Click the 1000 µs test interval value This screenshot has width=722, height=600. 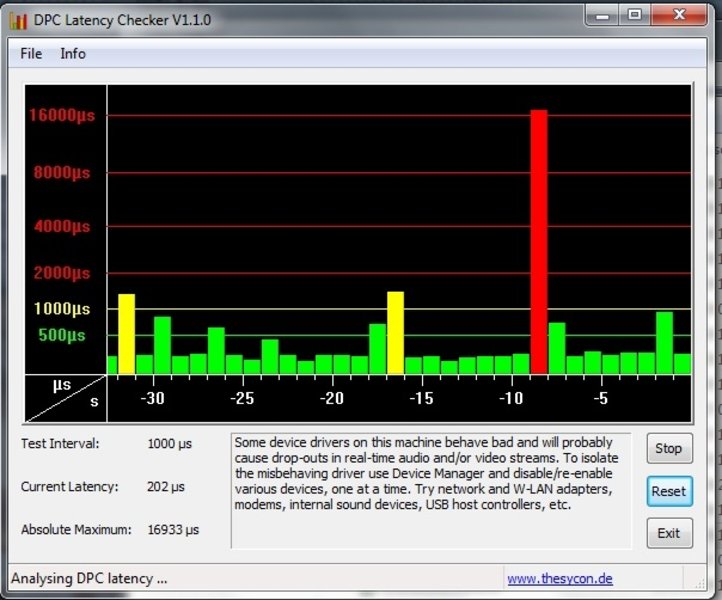(169, 444)
